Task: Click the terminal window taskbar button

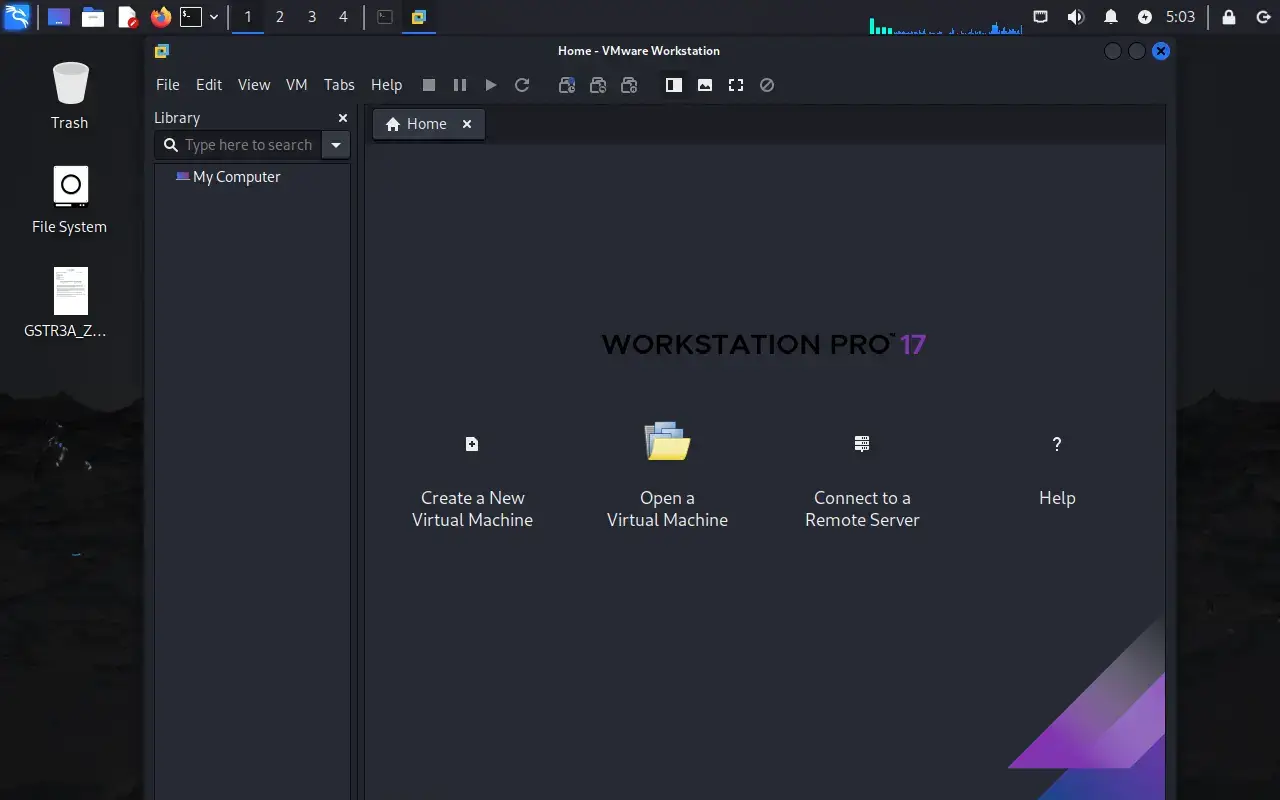Action: pos(385,17)
